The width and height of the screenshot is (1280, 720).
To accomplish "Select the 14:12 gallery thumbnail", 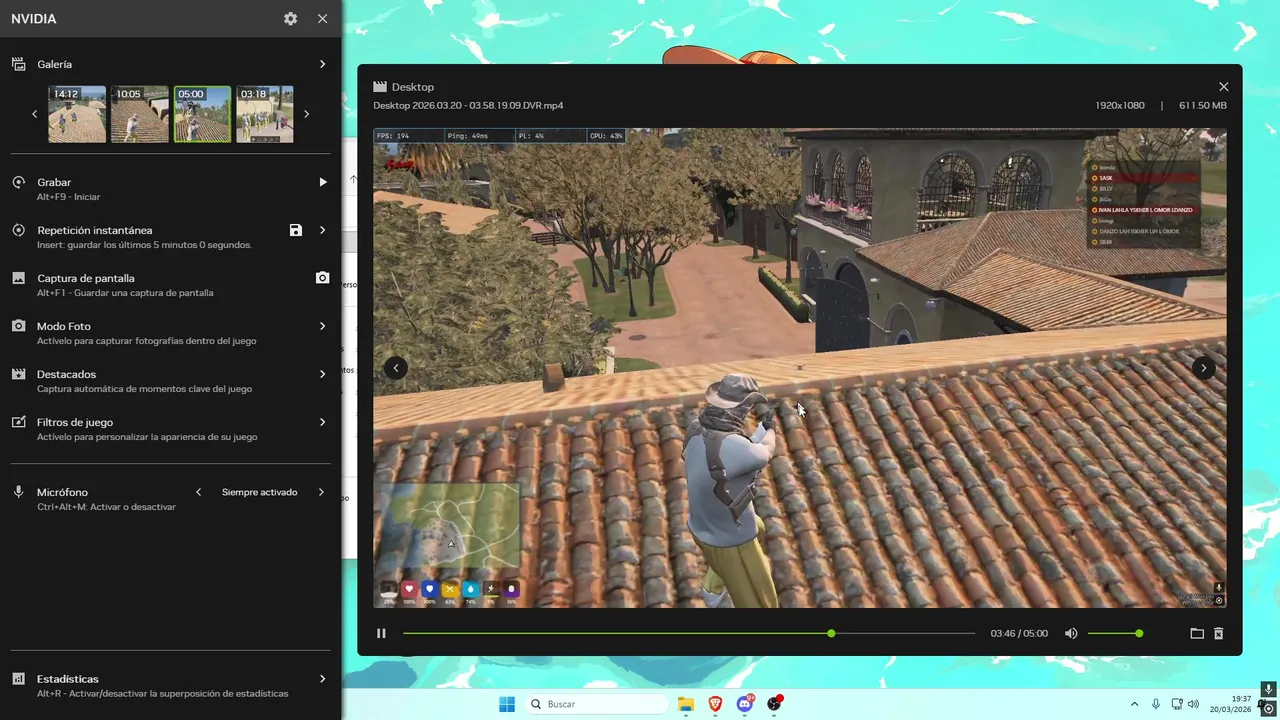I will click(77, 114).
